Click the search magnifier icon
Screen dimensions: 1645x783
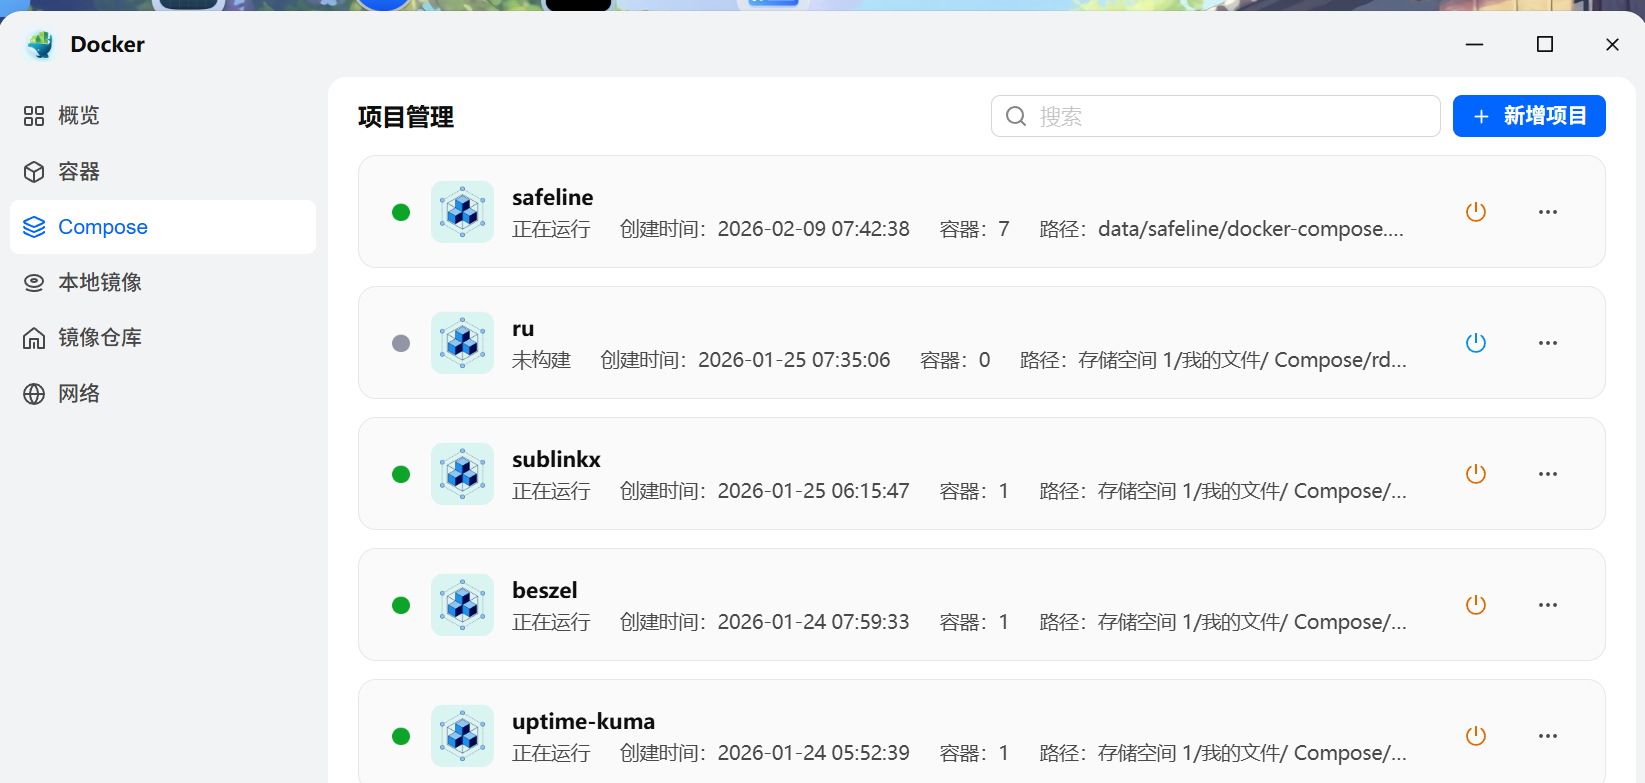[x=1016, y=116]
